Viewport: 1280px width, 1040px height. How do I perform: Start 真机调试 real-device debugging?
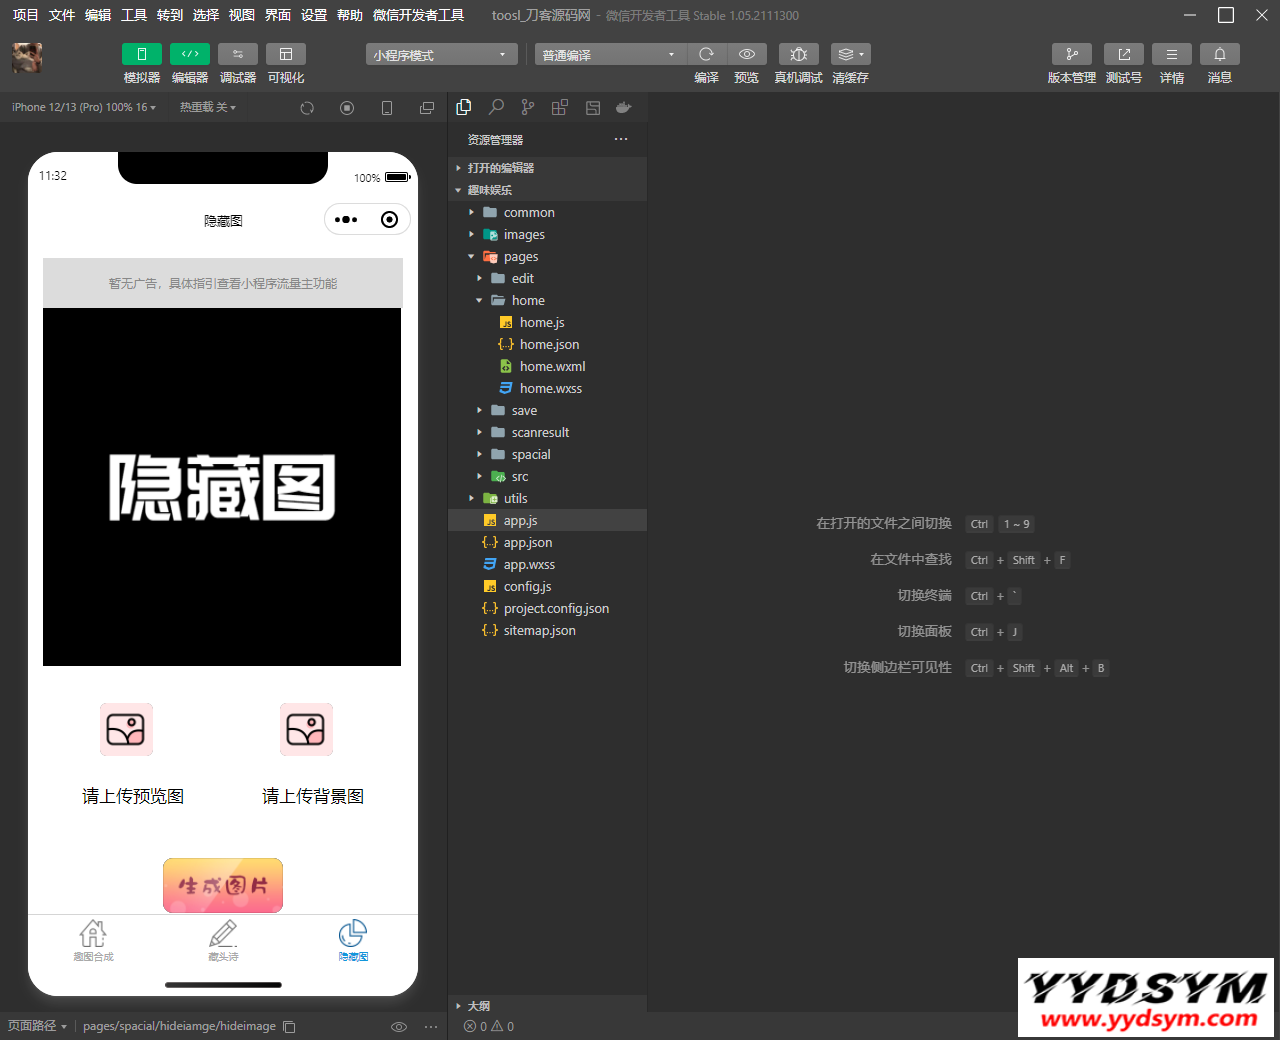pyautogui.click(x=797, y=54)
